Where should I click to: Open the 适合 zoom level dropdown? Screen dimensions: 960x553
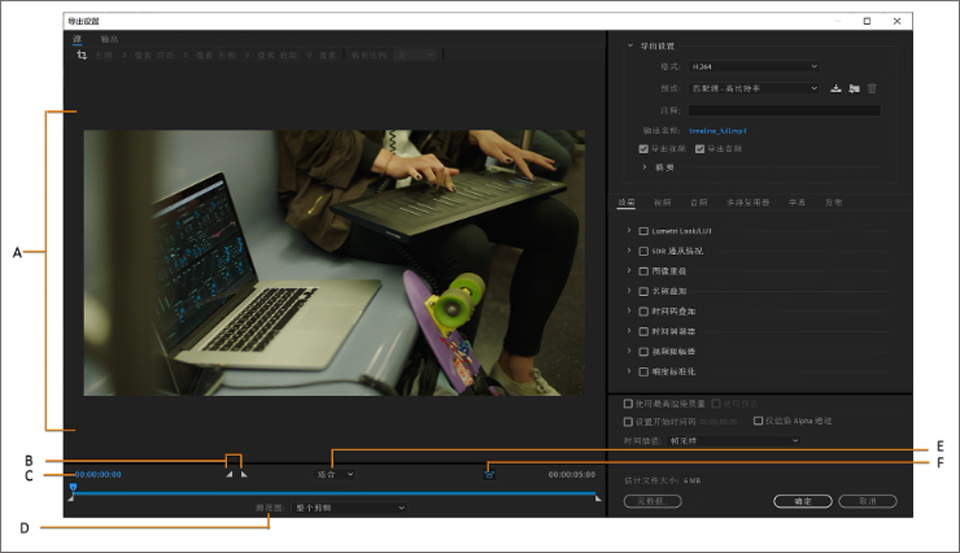pyautogui.click(x=335, y=474)
